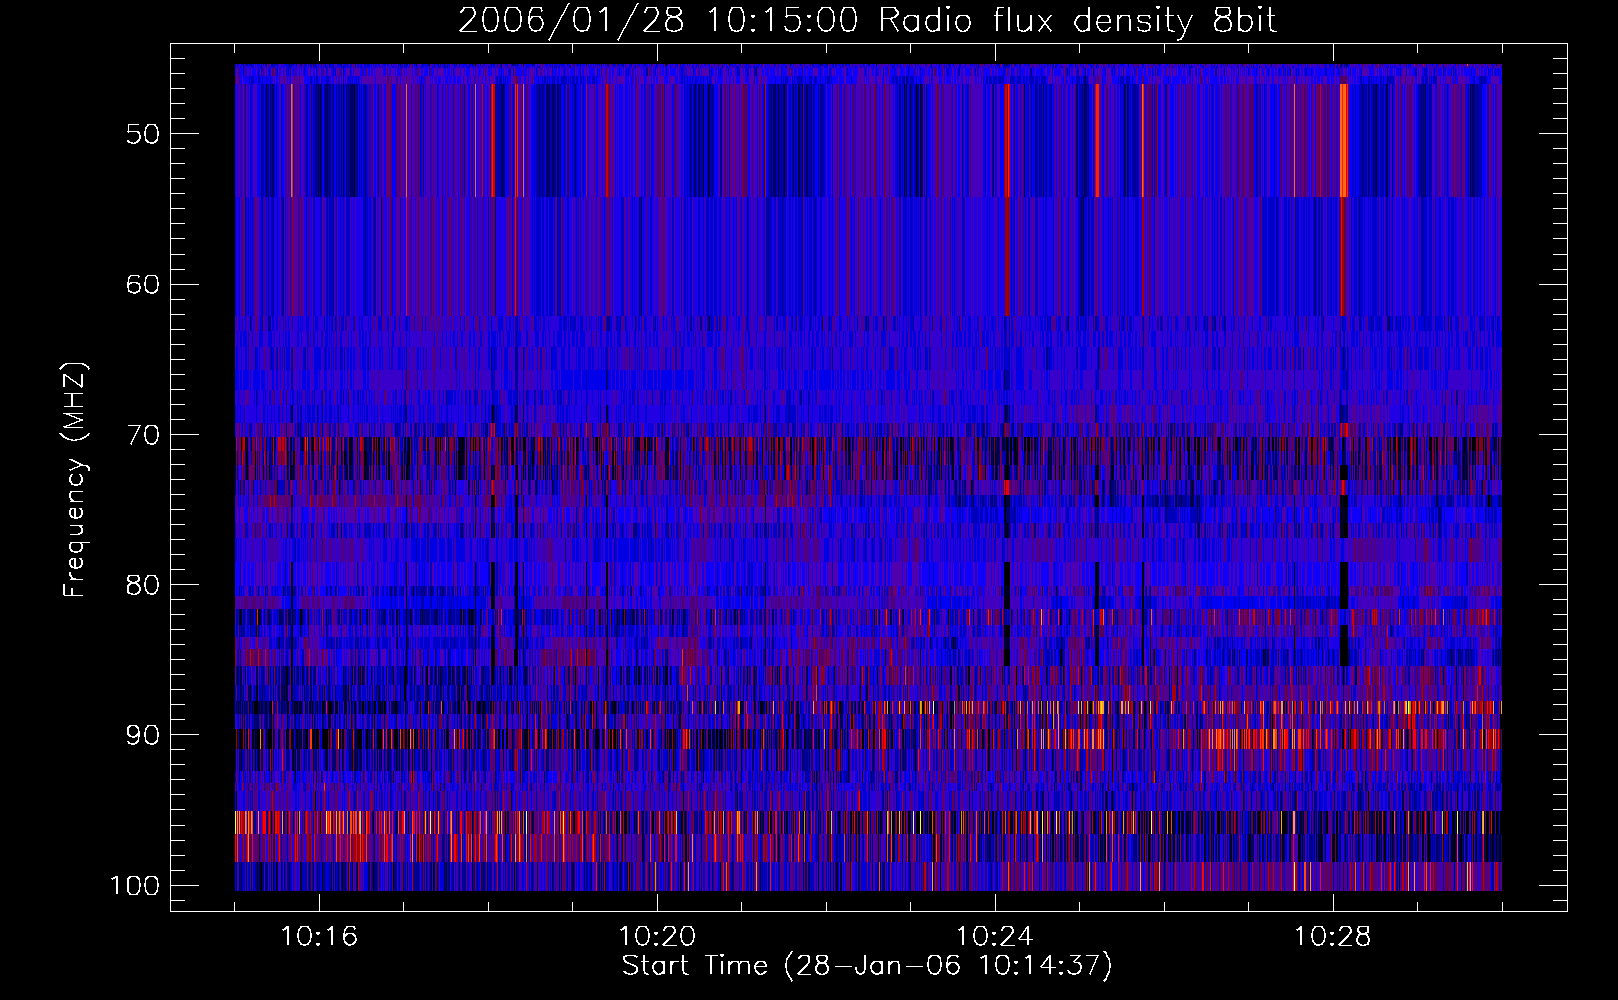Click the plot title '2006/01/28 10:15:00 Radio flux density 8bit'
This screenshot has width=1618, height=1000.
867,21
